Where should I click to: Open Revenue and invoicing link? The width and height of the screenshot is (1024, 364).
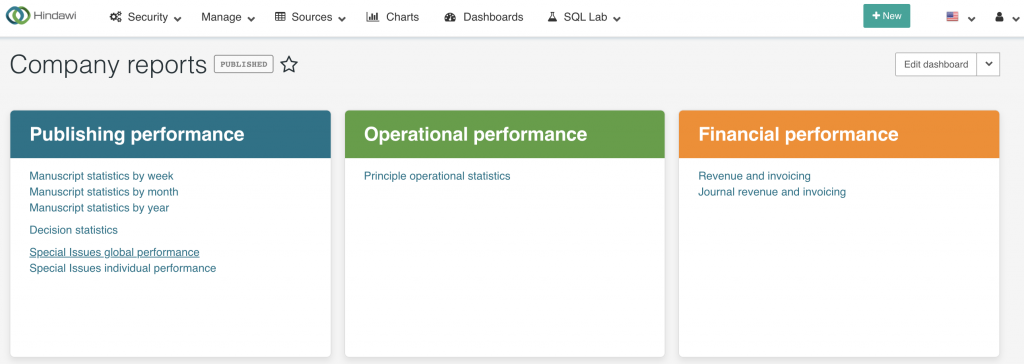tap(754, 176)
